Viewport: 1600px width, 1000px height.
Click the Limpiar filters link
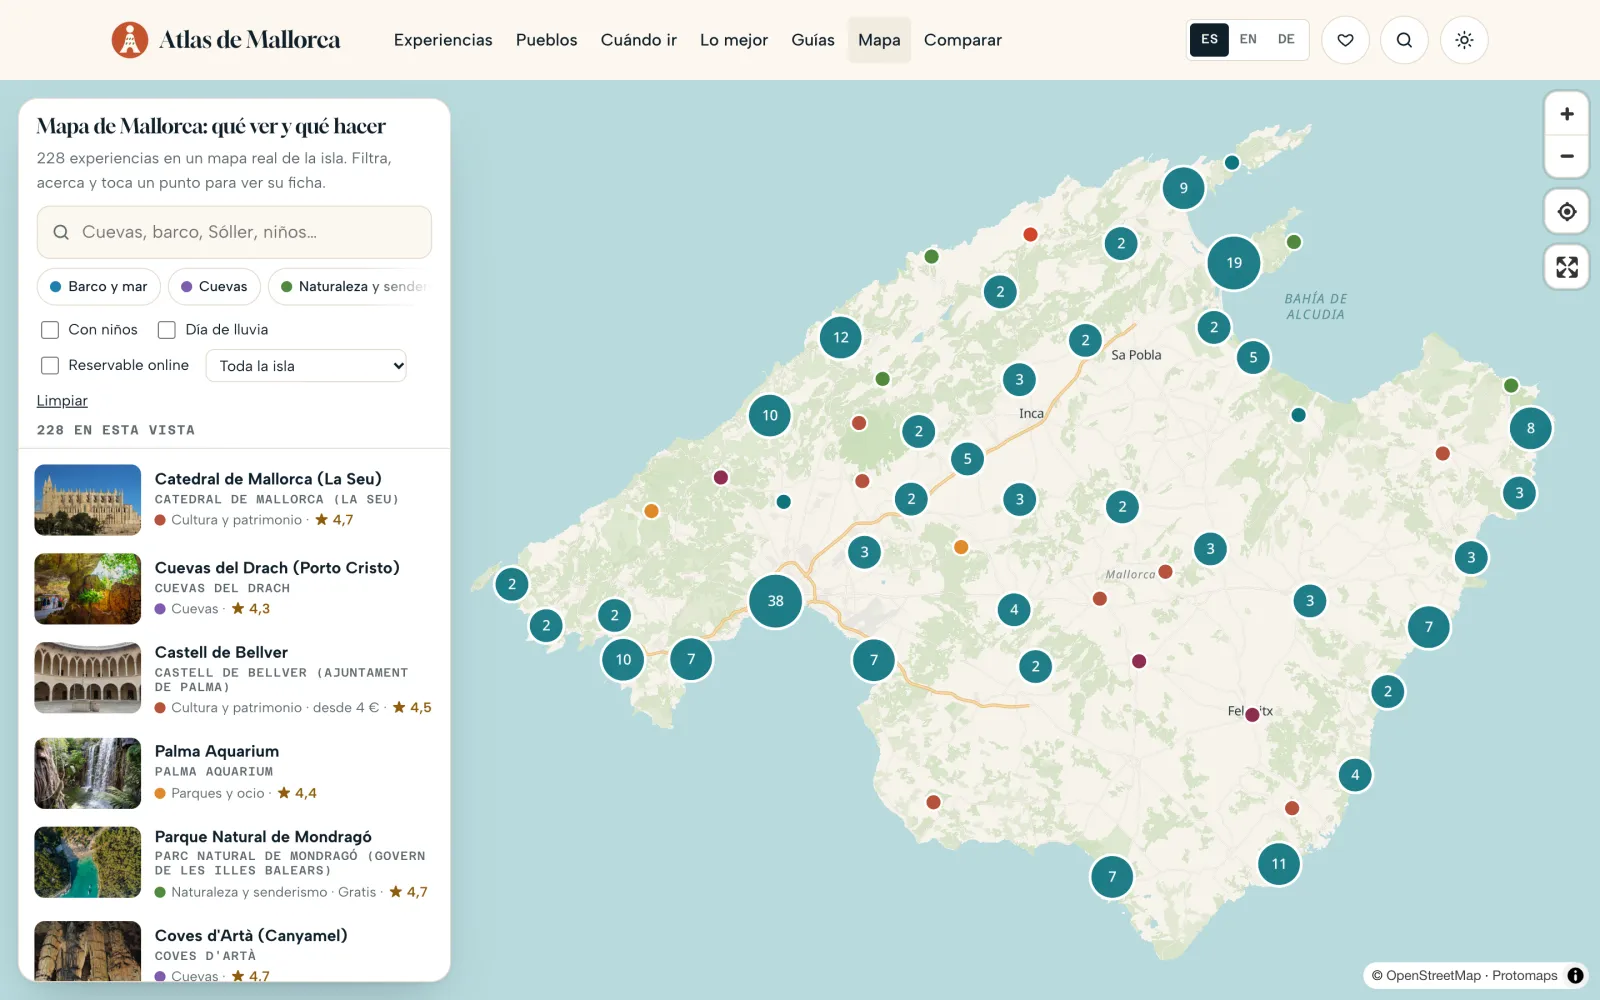(62, 401)
